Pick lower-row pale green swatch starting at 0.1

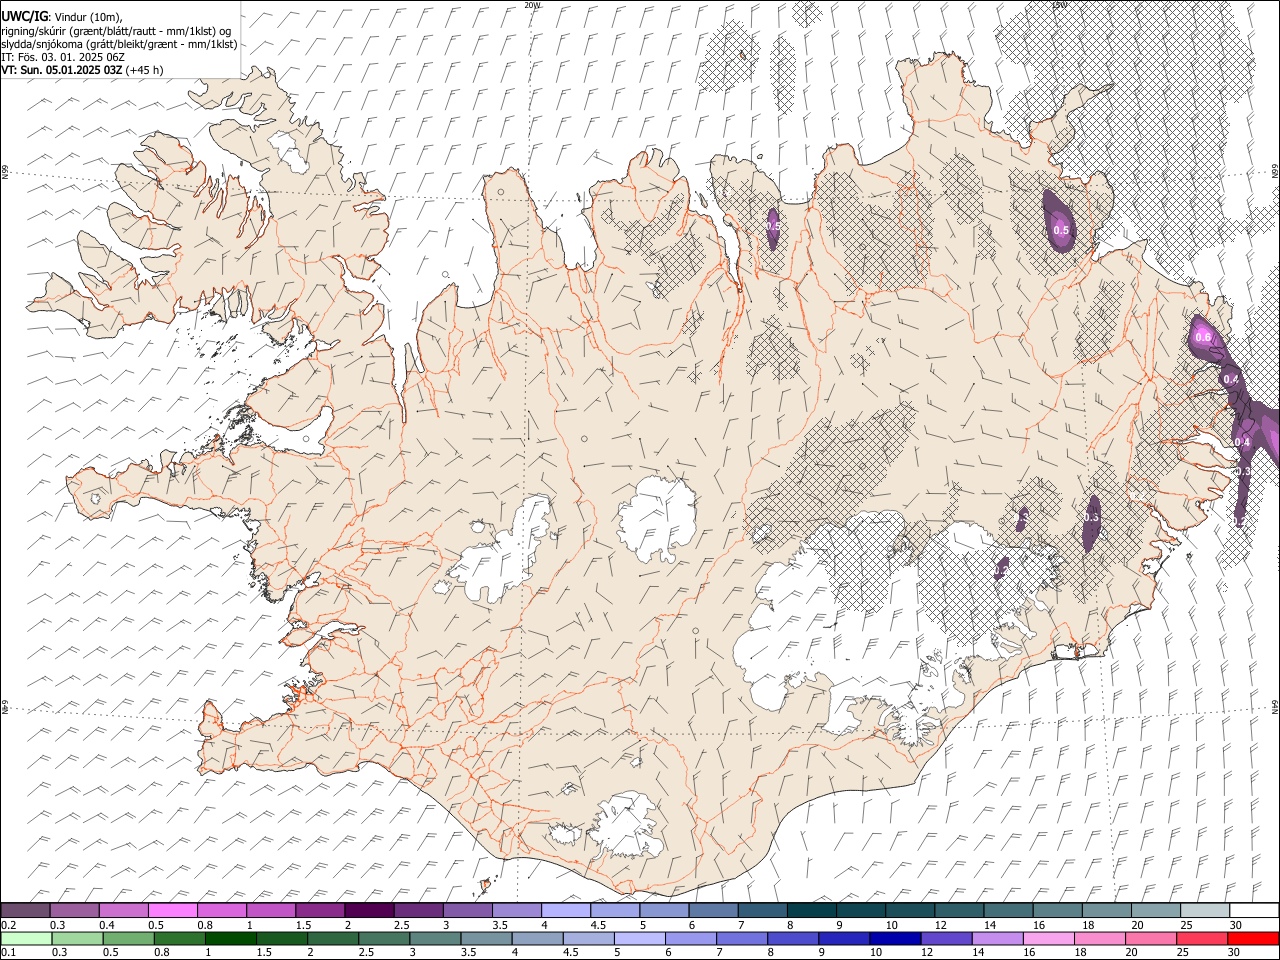tap(26, 938)
